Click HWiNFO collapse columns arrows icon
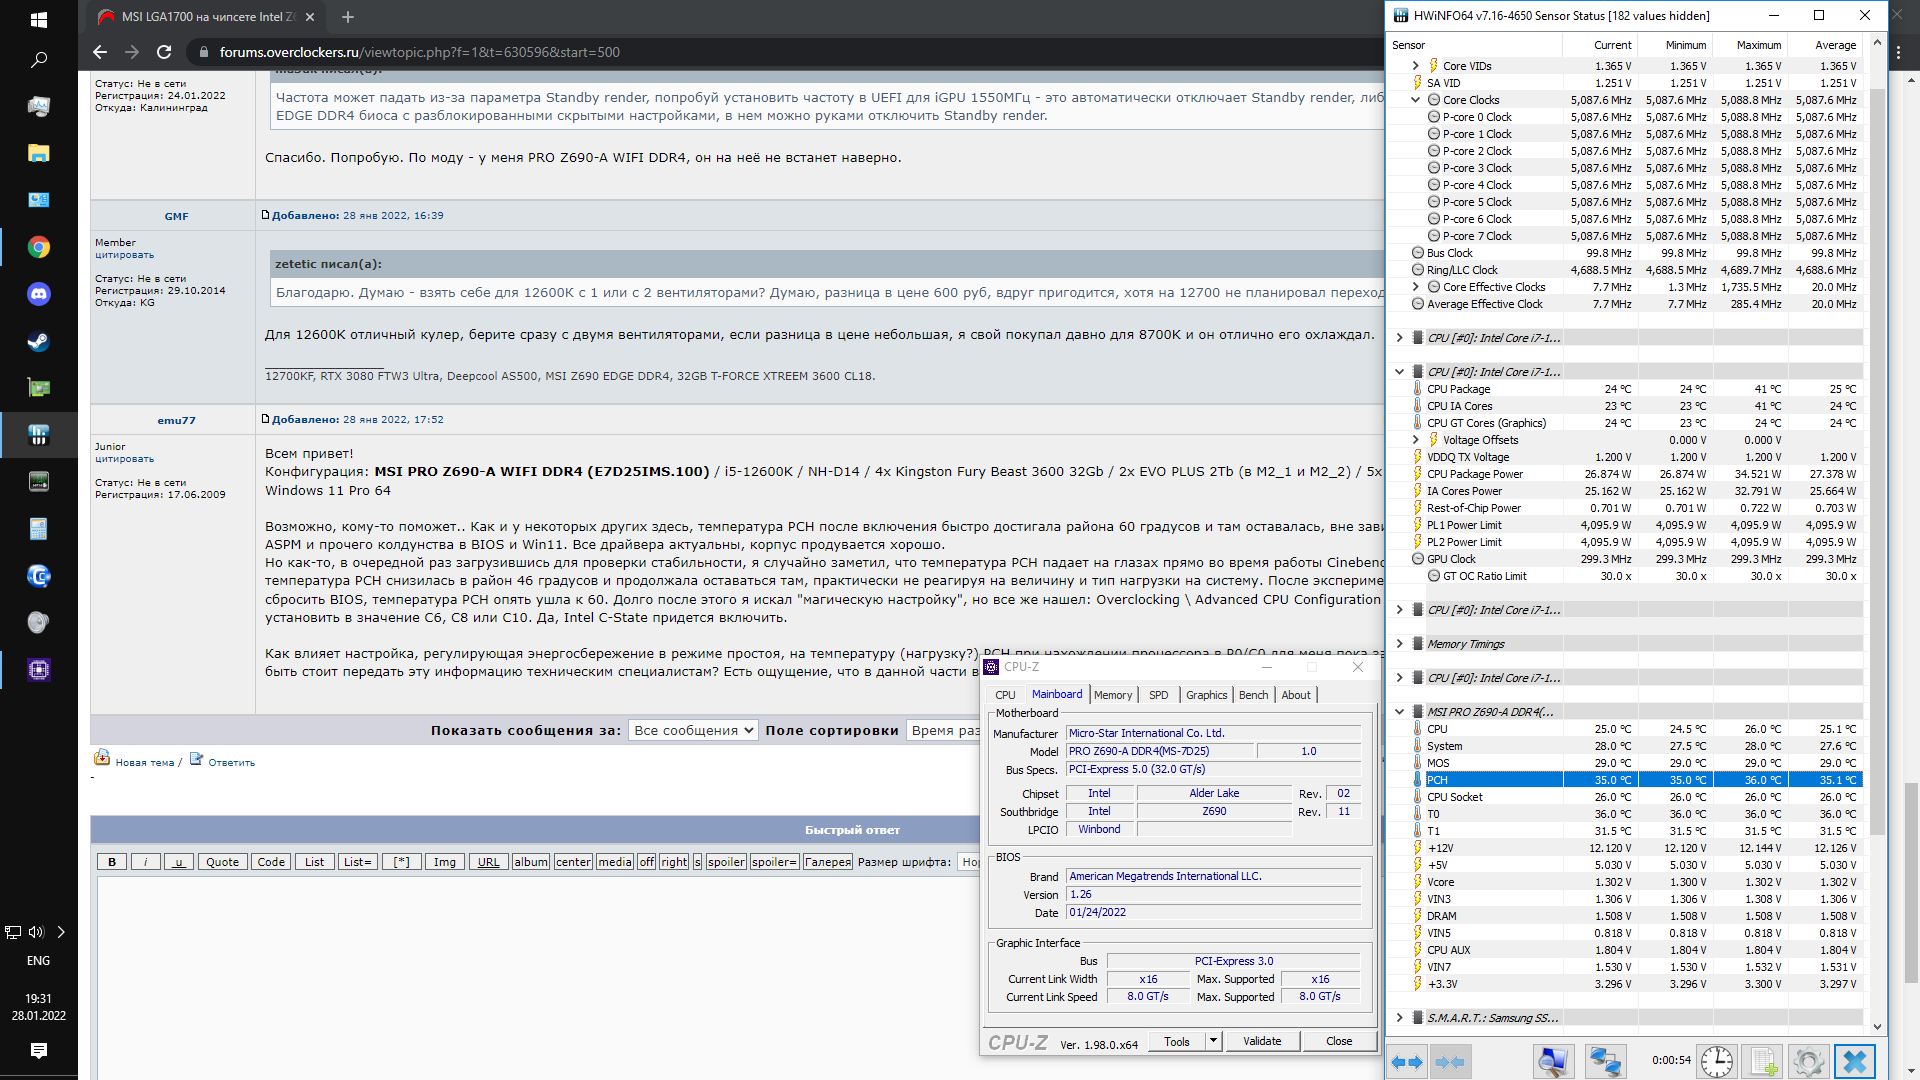Viewport: 1920px width, 1080px height. pyautogui.click(x=1449, y=1062)
